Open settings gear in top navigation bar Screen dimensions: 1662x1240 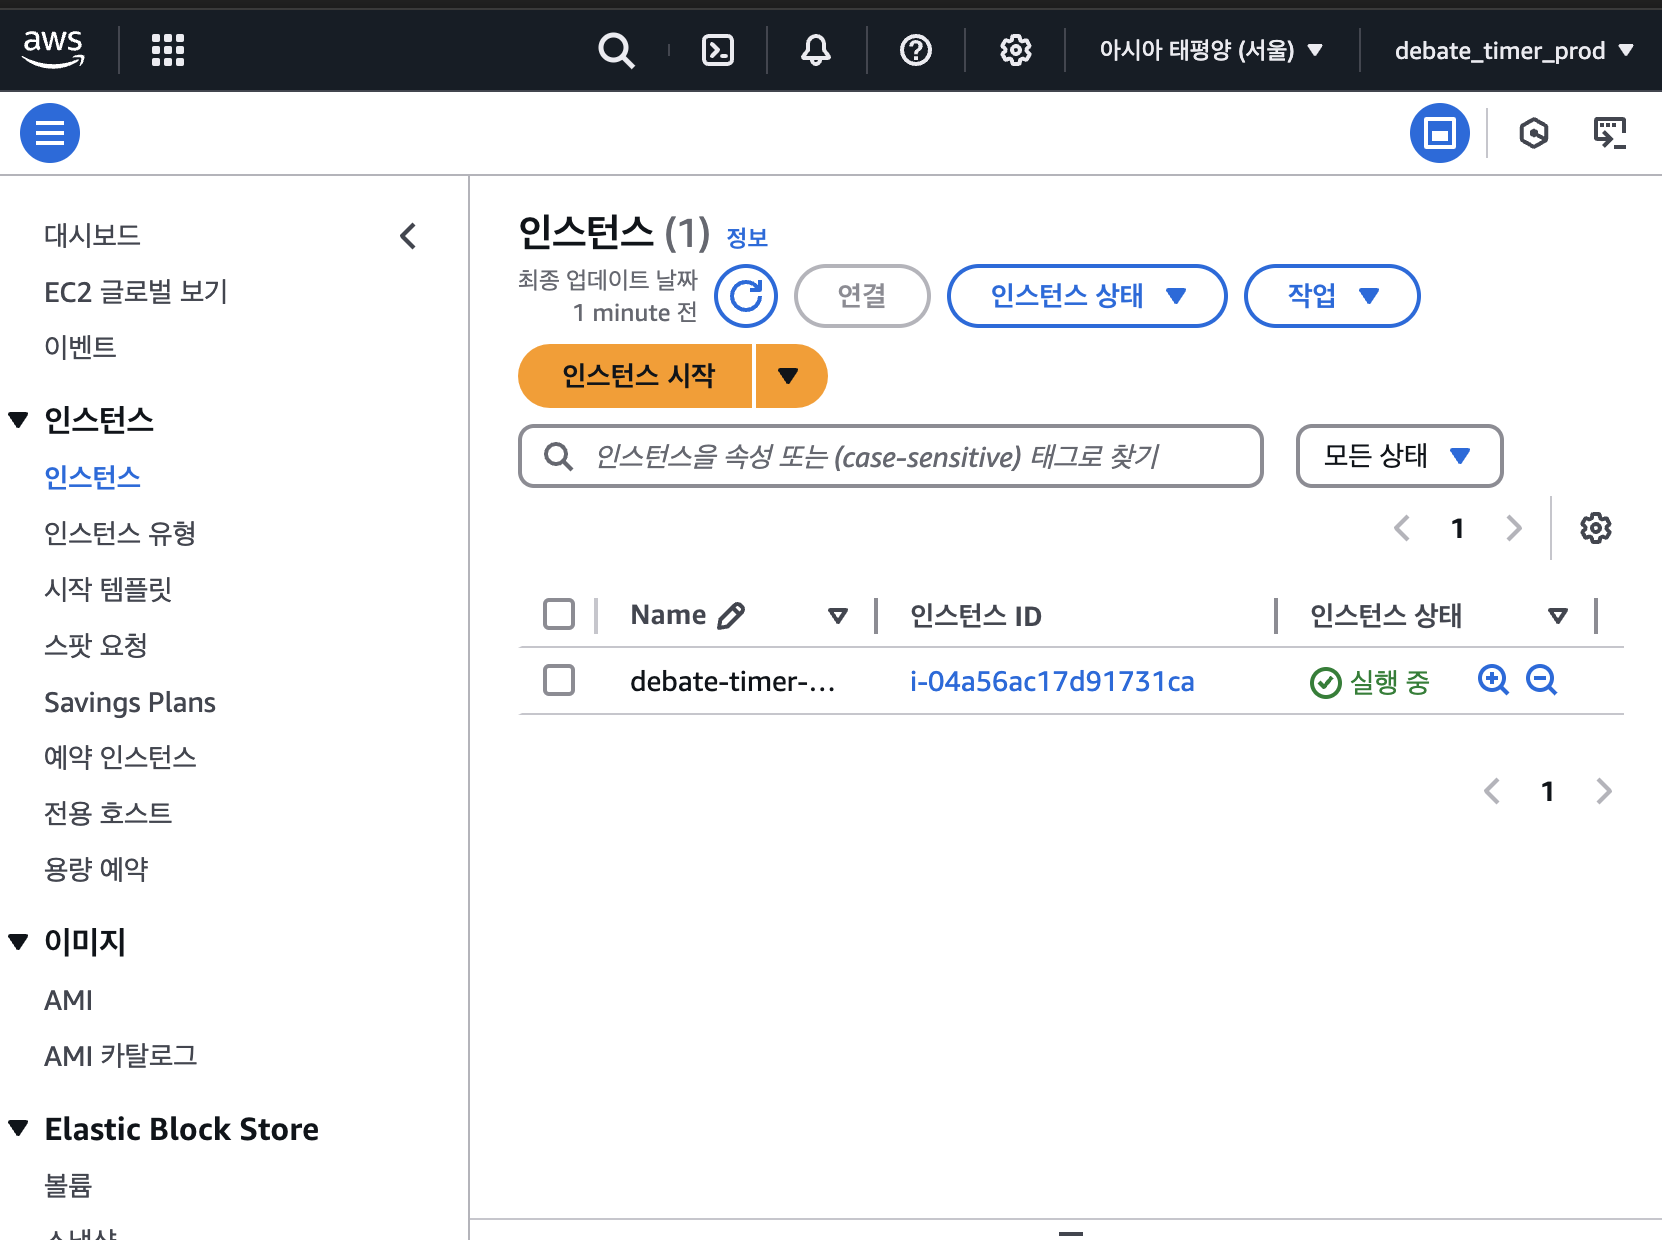[1016, 50]
